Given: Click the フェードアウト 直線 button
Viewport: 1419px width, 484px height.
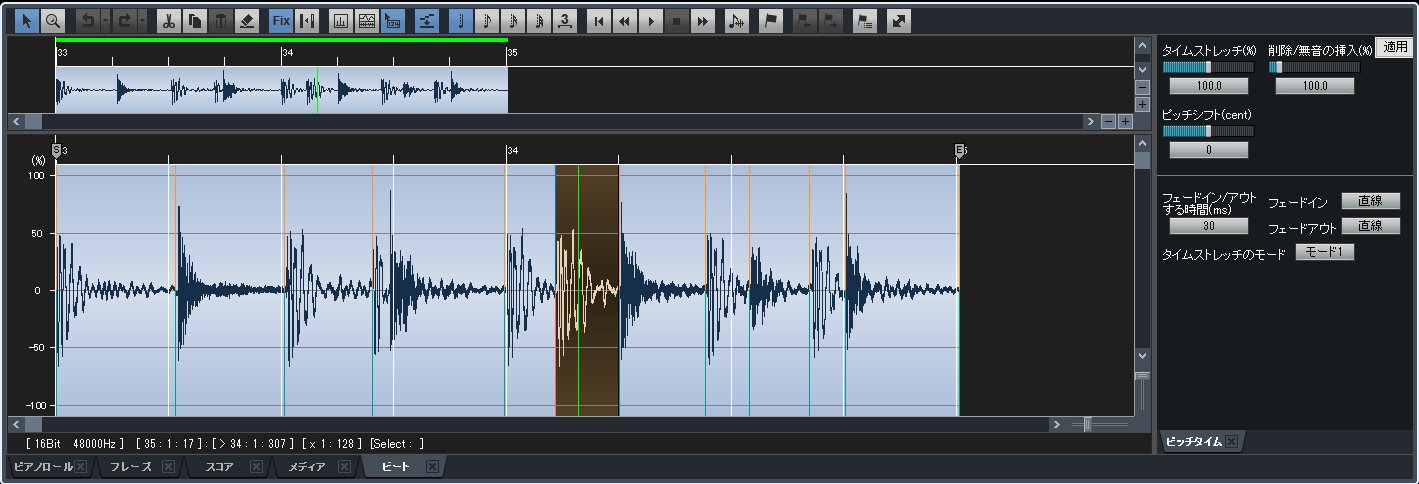Looking at the screenshot, I should point(1370,226).
